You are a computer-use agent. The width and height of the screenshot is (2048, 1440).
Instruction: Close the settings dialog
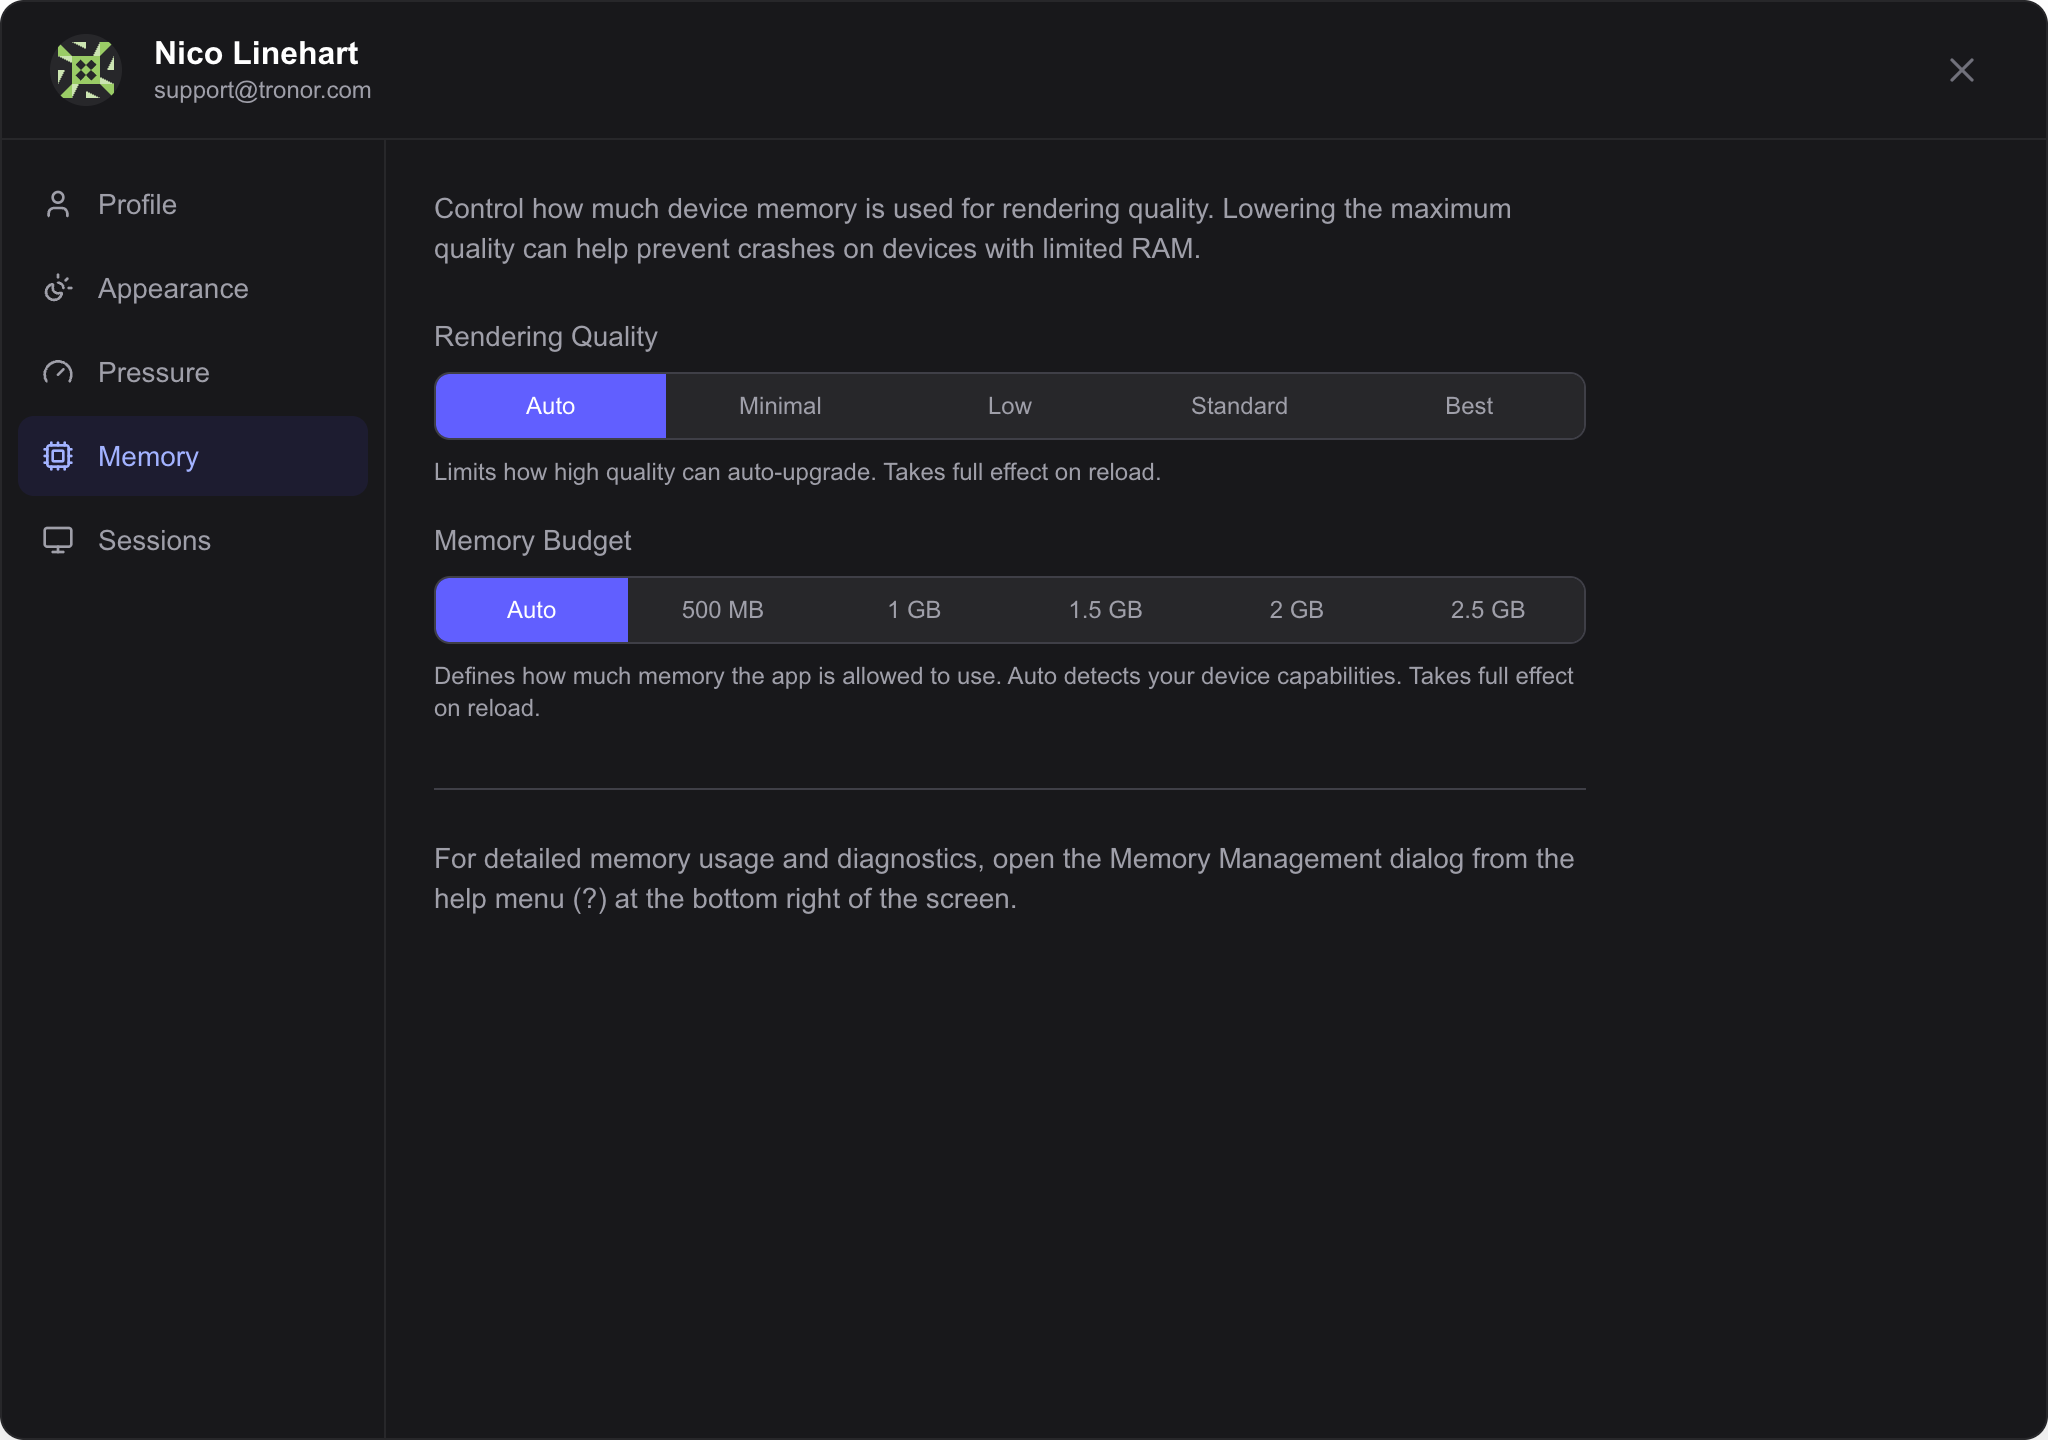1961,70
